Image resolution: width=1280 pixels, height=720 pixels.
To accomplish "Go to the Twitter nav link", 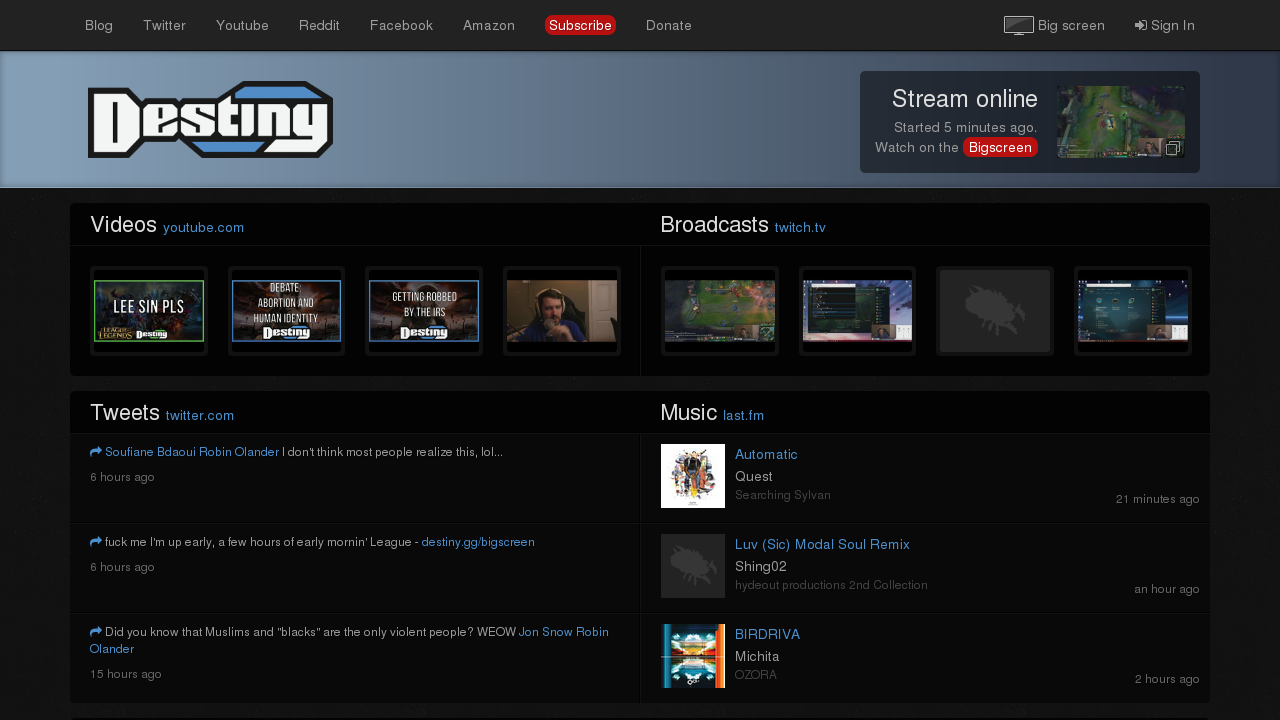I will pyautogui.click(x=164, y=26).
